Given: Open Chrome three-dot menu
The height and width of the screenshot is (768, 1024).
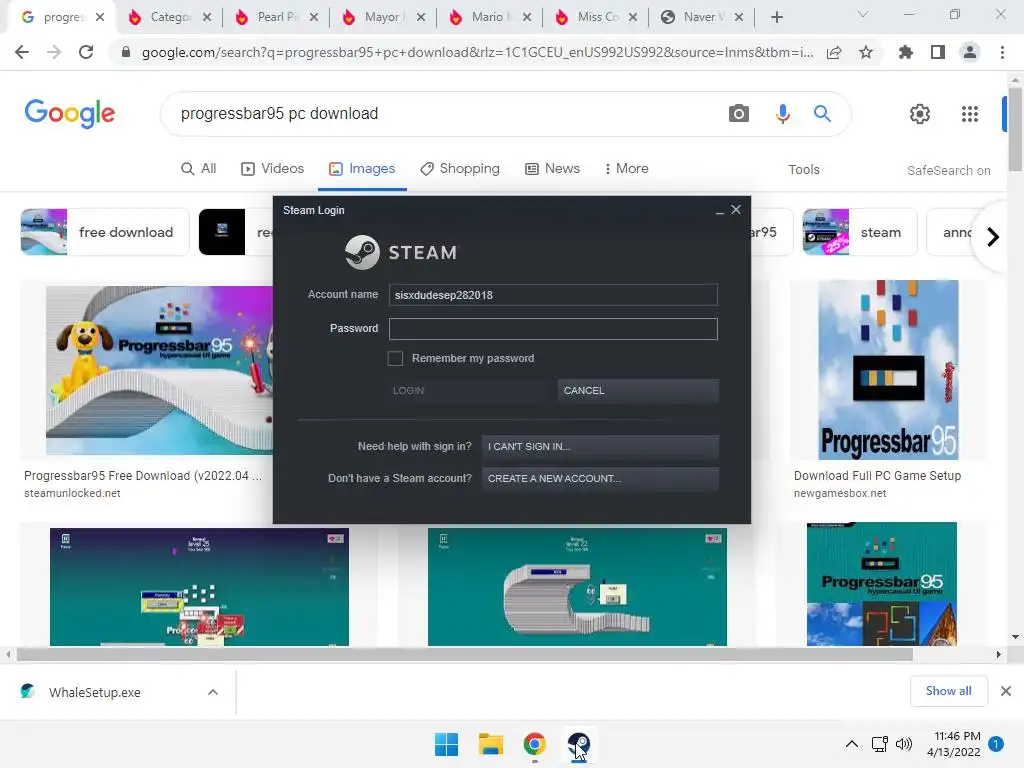Looking at the screenshot, I should click(1002, 52).
